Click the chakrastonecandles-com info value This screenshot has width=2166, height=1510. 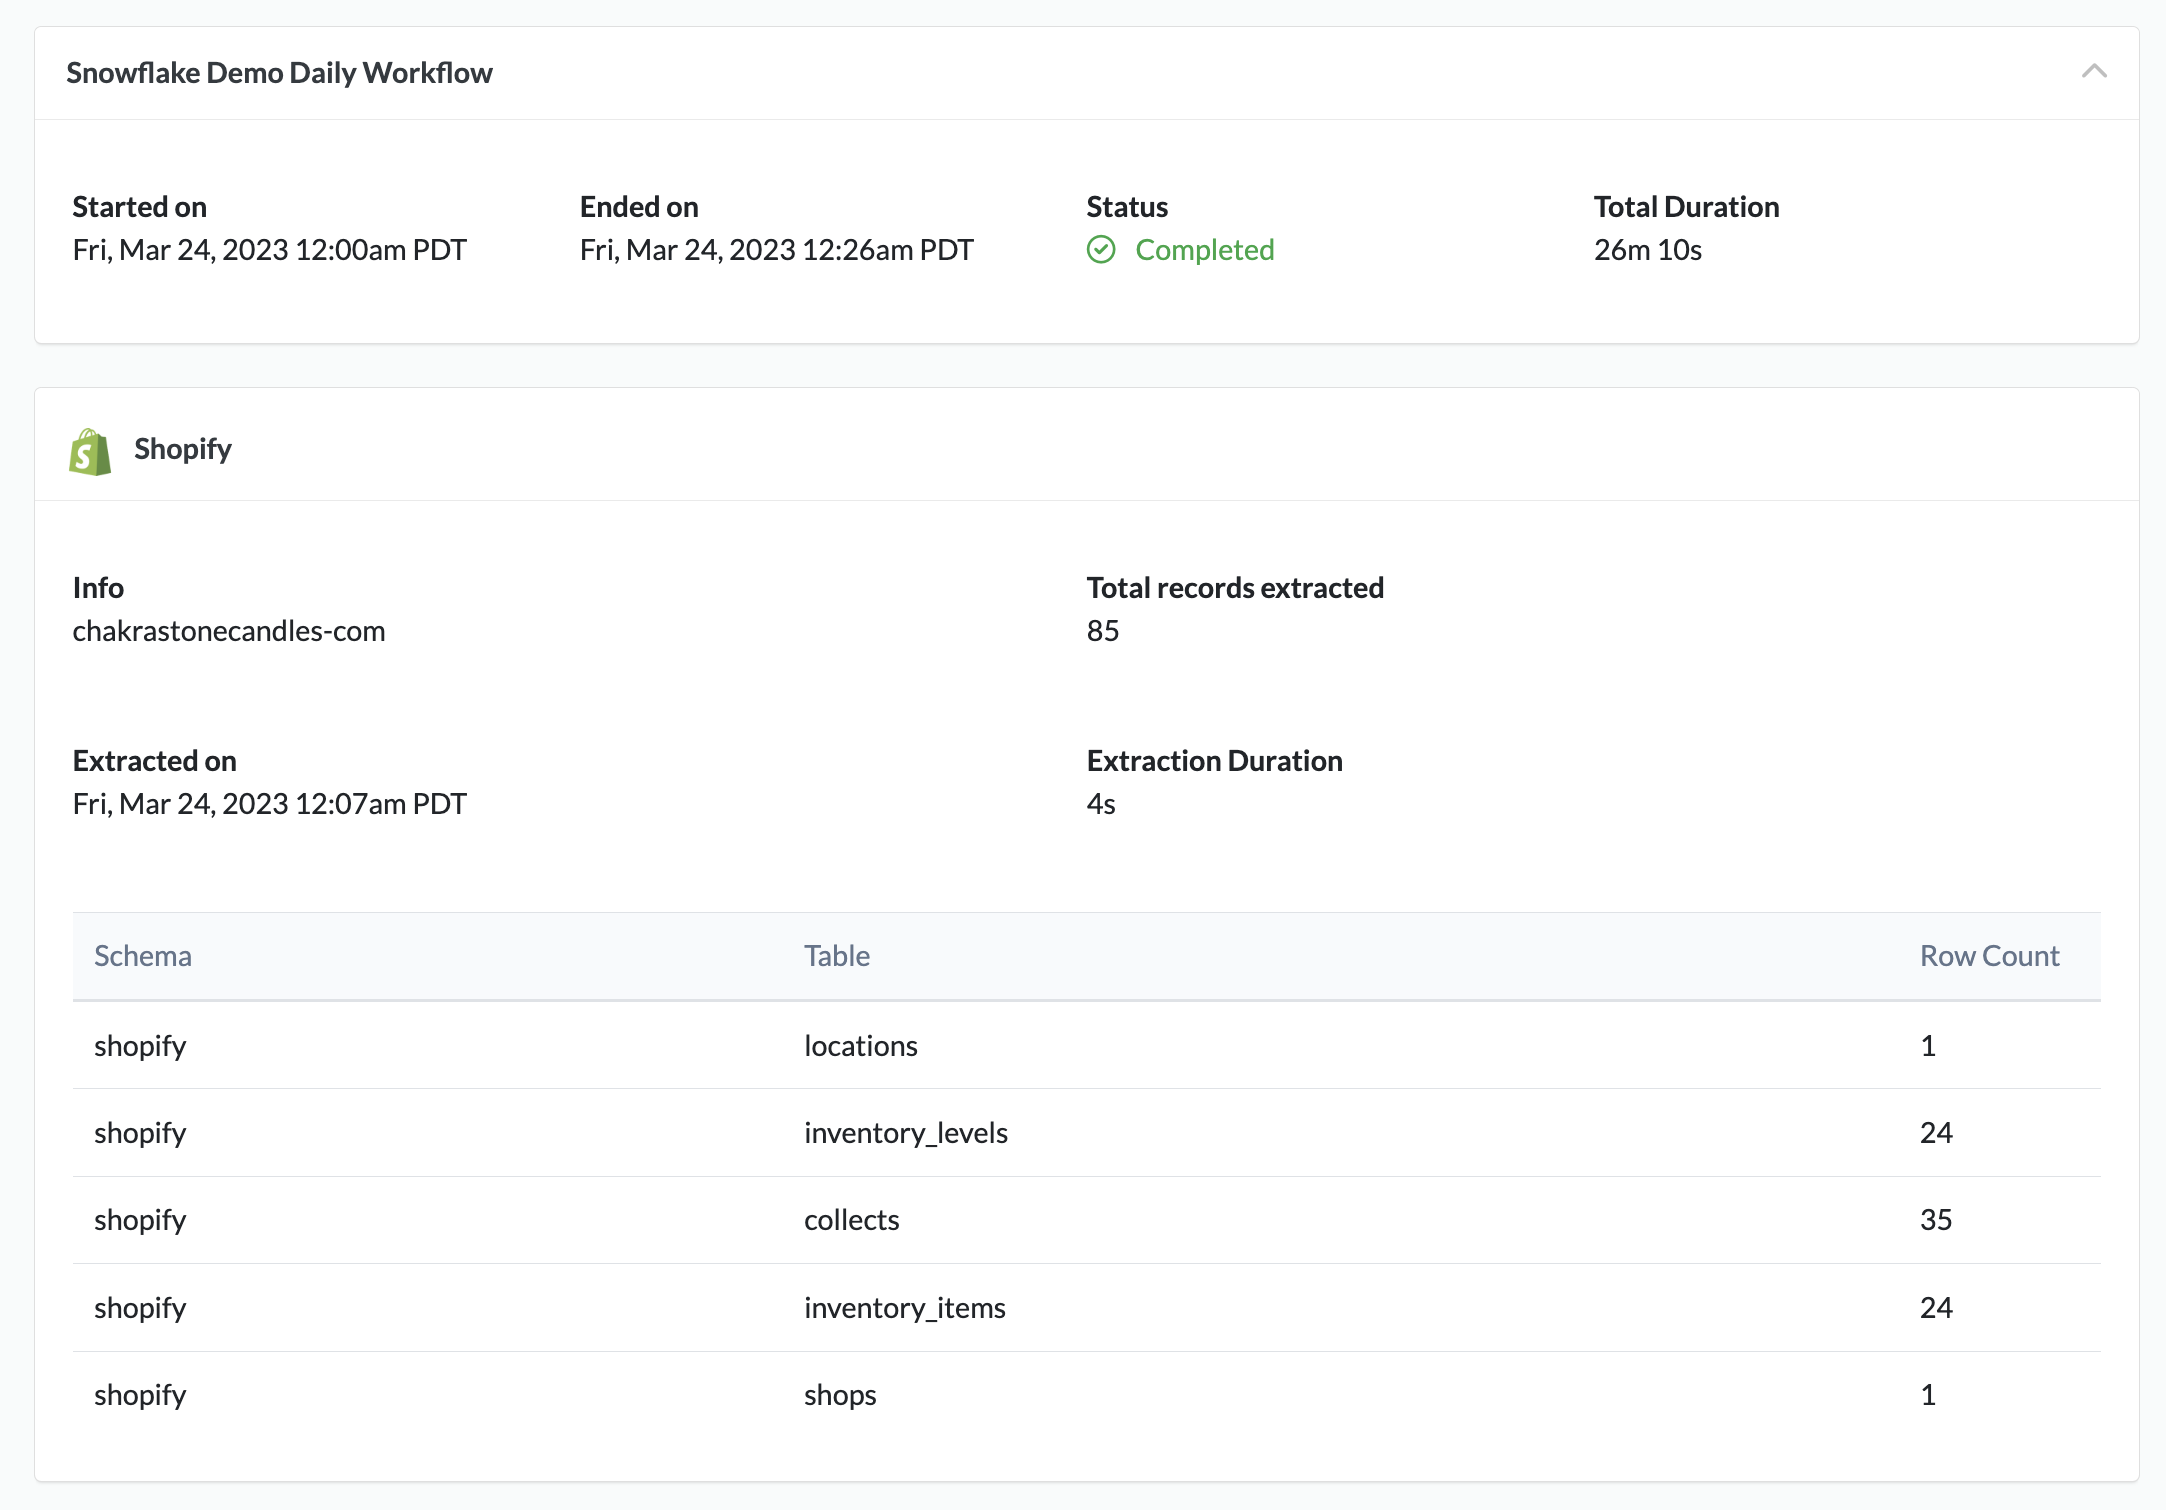click(x=229, y=631)
